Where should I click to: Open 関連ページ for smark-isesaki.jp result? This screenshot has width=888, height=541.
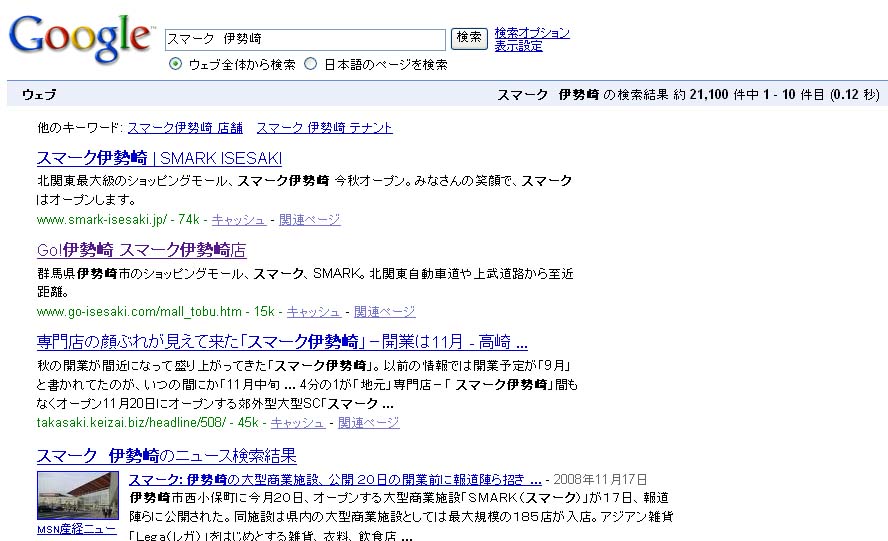click(x=310, y=220)
